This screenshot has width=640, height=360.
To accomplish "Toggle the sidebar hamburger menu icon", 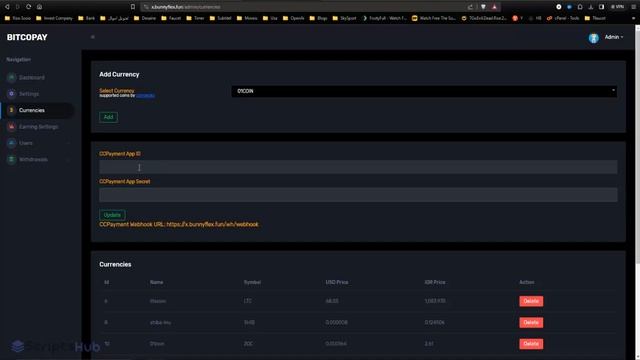I will (93, 37).
